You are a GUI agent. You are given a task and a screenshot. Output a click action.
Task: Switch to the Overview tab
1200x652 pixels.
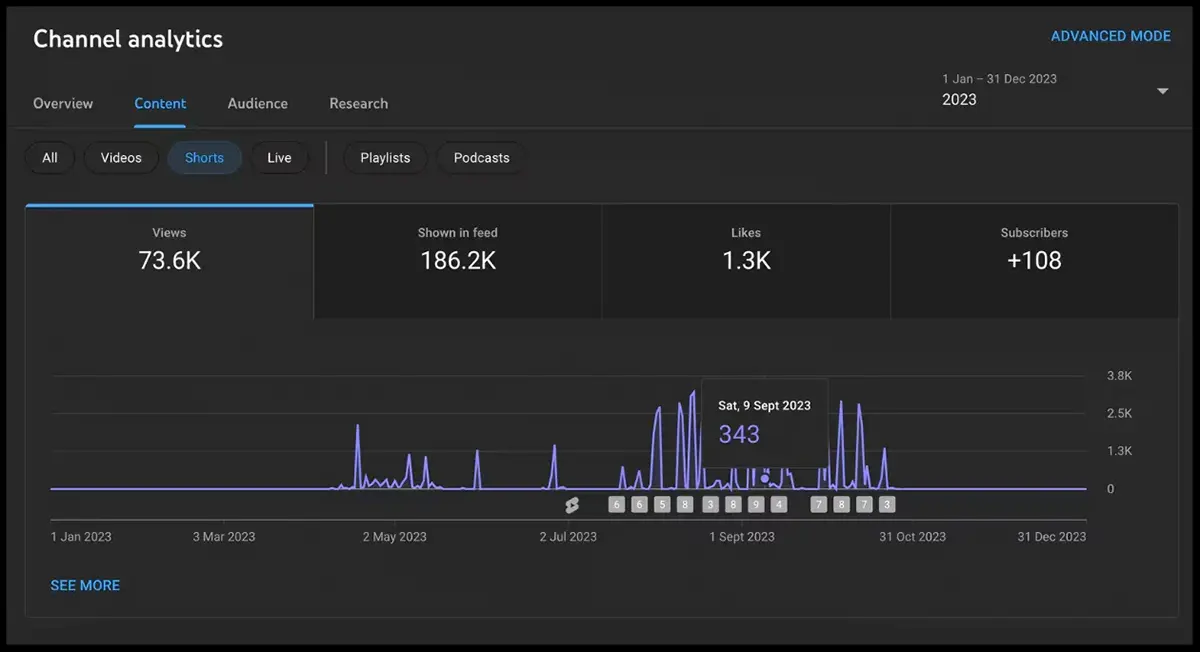tap(63, 104)
